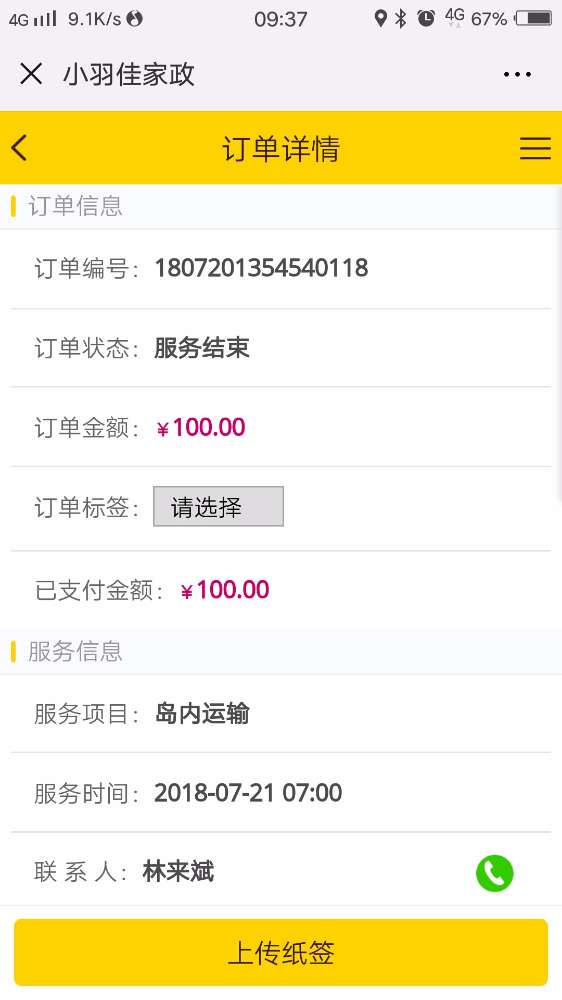
Task: Open the 请选择 order tag dropdown
Action: click(x=218, y=506)
